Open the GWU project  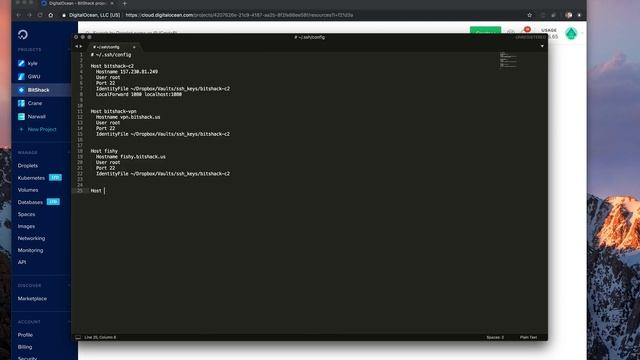click(x=34, y=76)
